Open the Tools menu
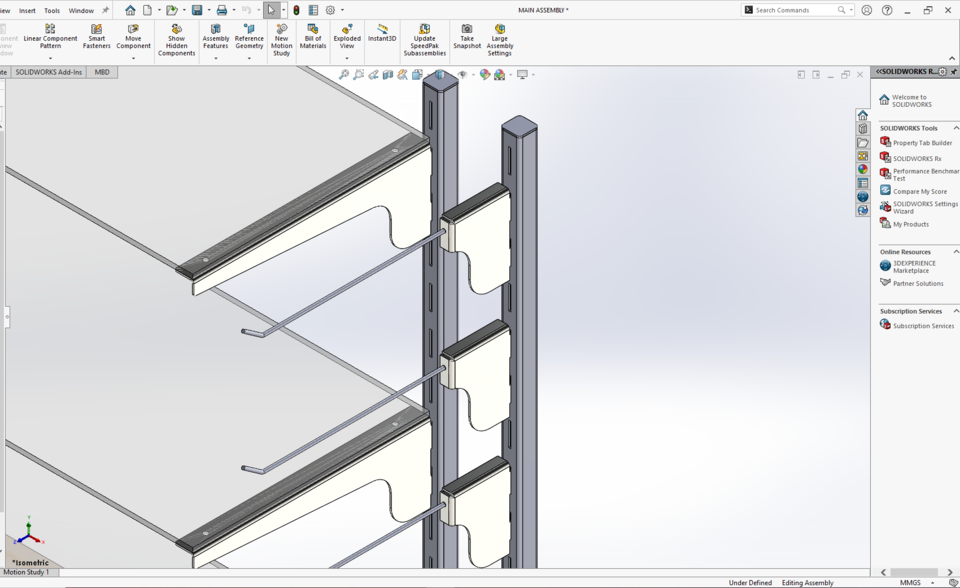Image resolution: width=960 pixels, height=588 pixels. [52, 11]
